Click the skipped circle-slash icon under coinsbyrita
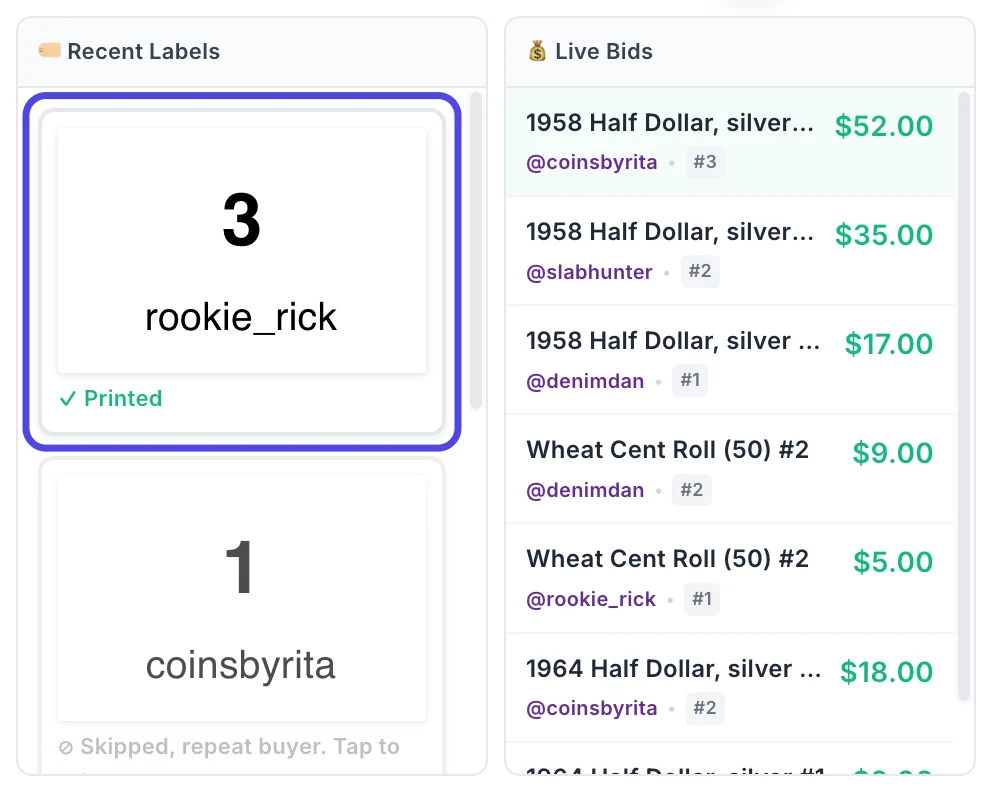The height and width of the screenshot is (792, 992). pos(66,748)
